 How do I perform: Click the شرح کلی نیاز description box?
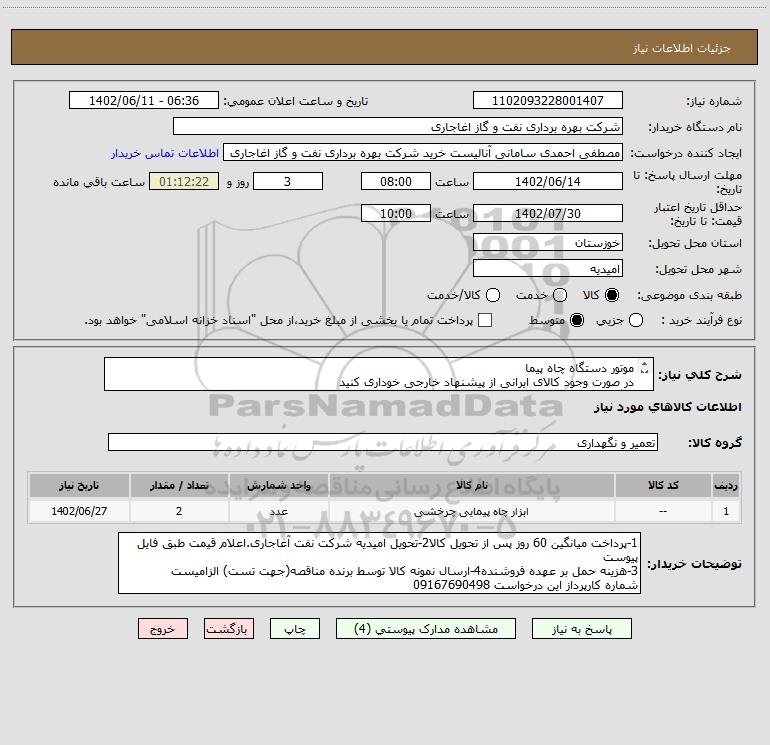click(x=379, y=374)
